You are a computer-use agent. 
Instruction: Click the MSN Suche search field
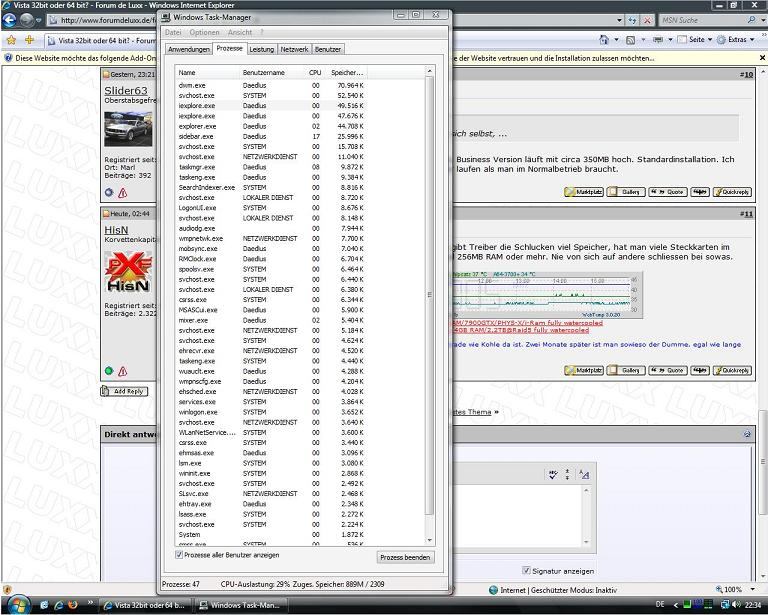point(702,20)
